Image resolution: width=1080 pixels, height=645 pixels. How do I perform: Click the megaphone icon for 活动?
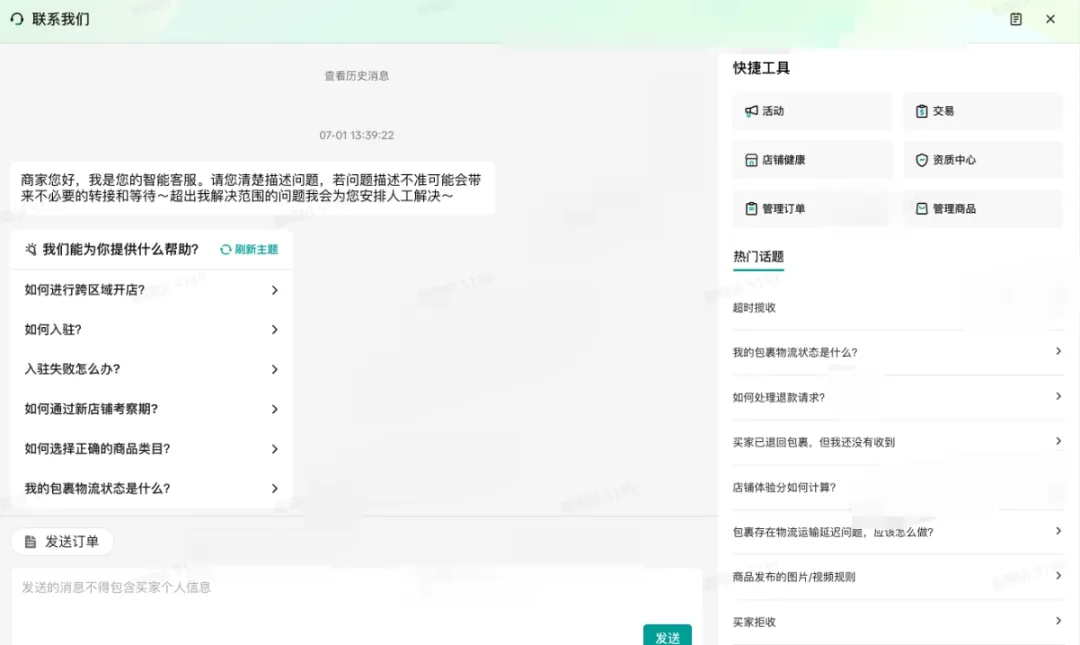[751, 111]
